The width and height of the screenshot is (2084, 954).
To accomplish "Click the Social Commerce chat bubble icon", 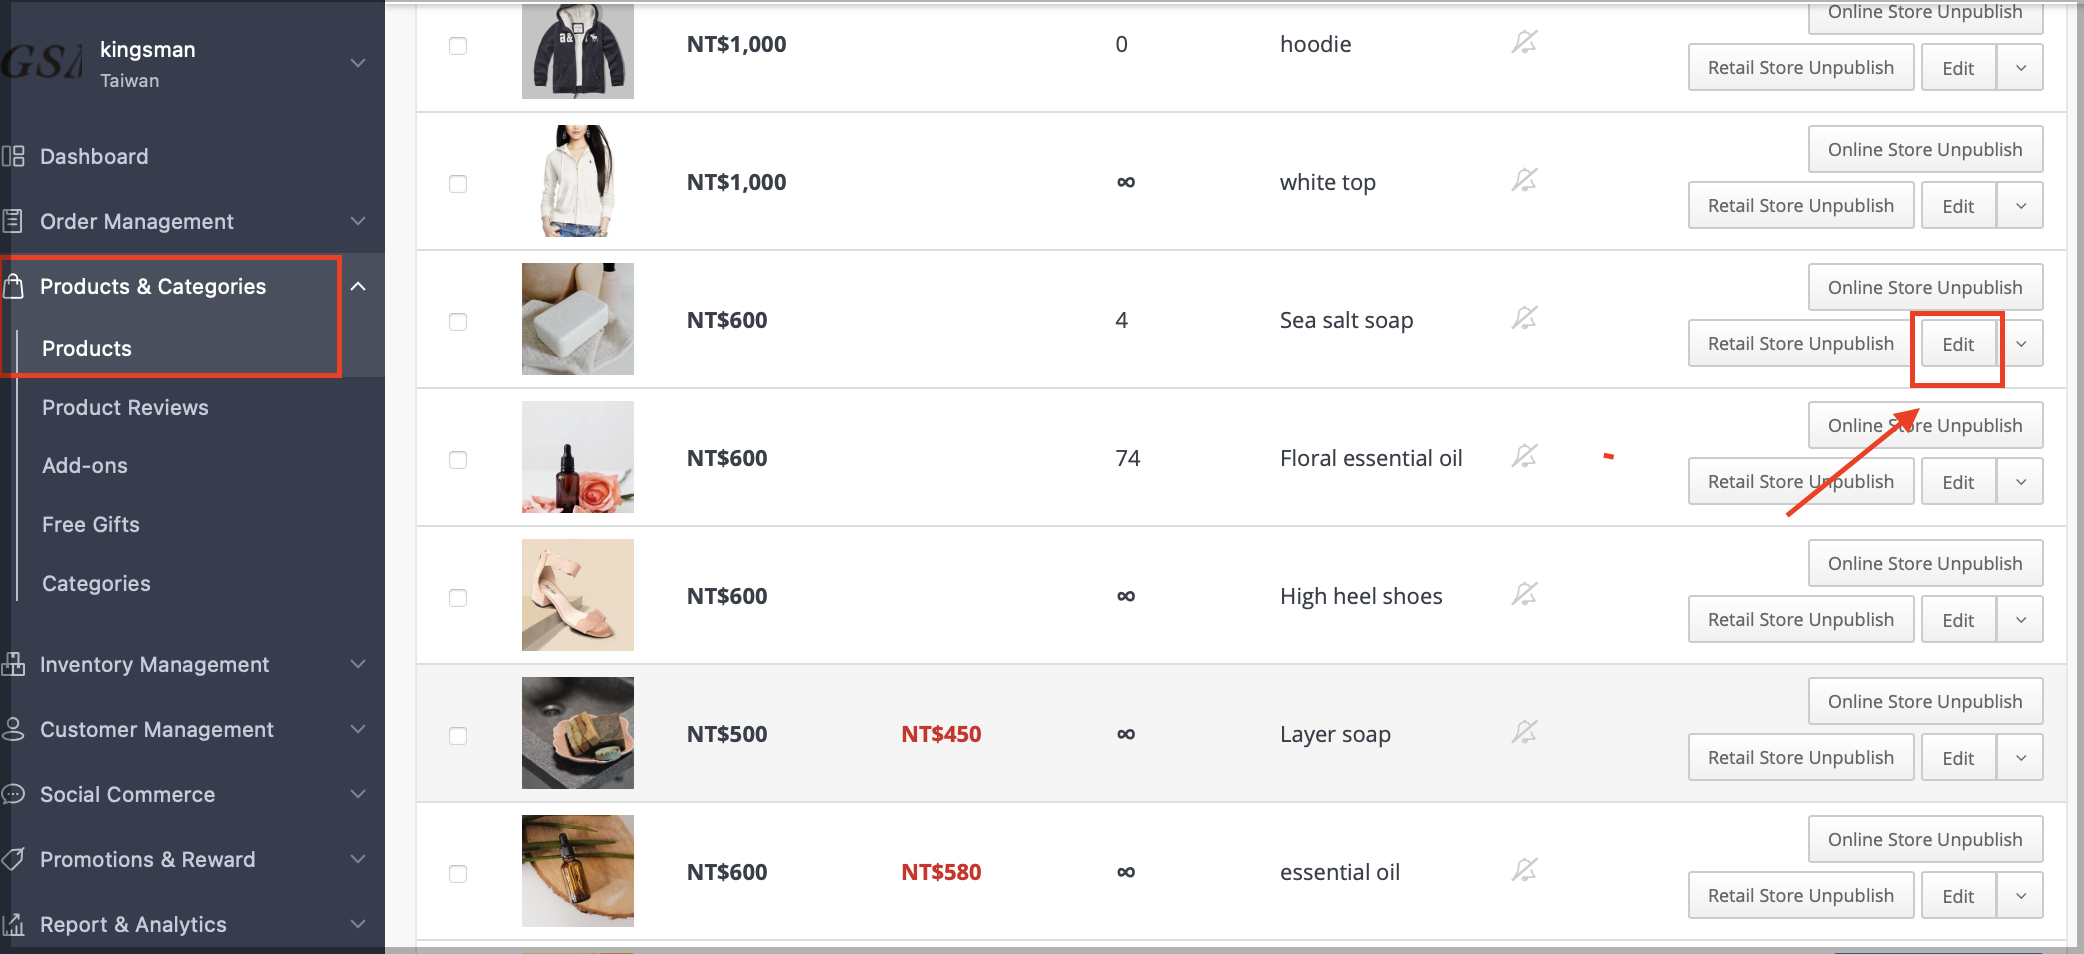I will (x=14, y=794).
